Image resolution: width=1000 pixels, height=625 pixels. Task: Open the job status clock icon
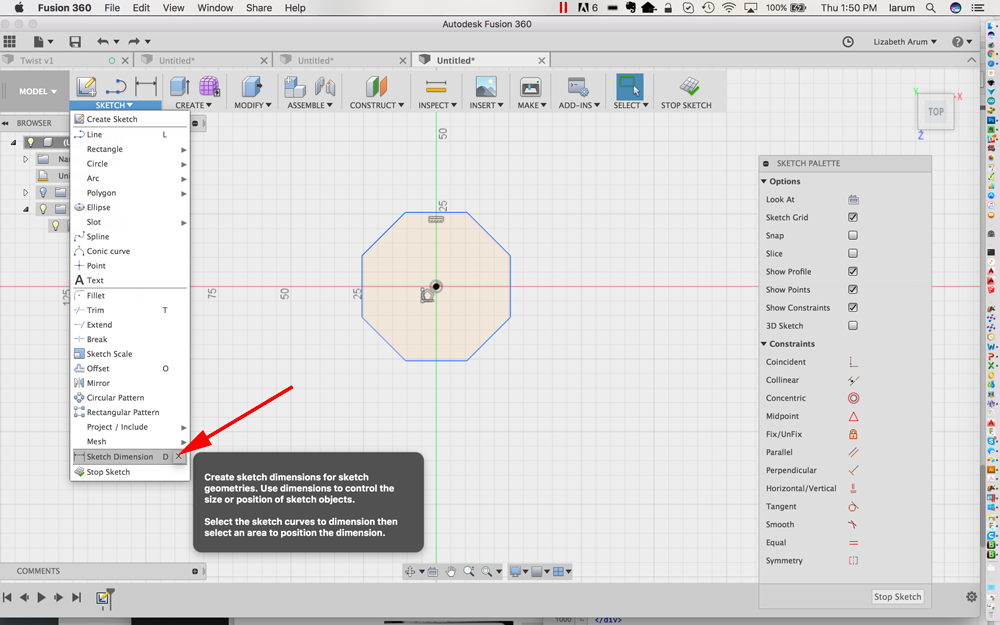point(848,41)
